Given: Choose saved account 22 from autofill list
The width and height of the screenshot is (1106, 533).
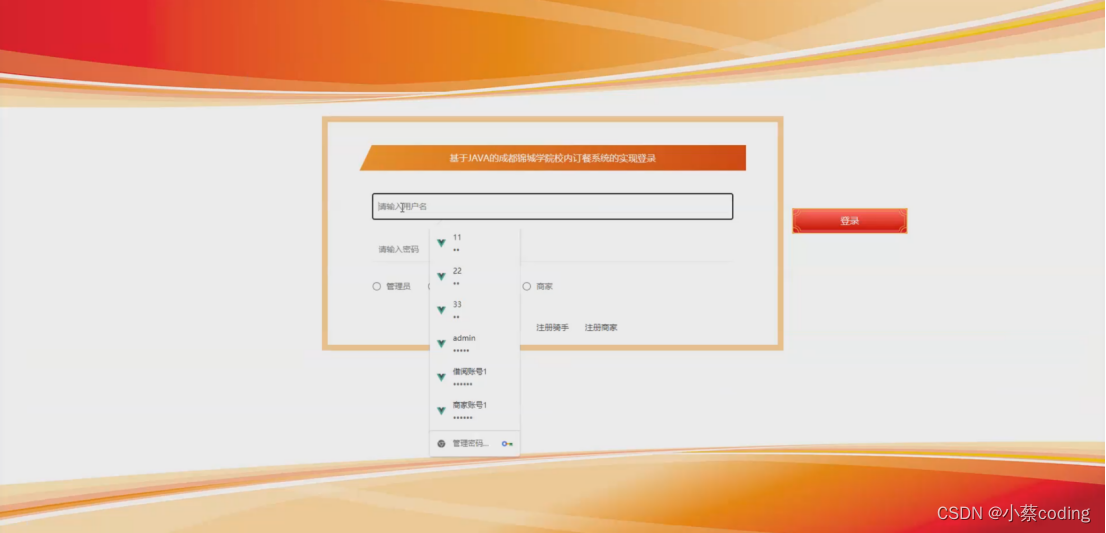Looking at the screenshot, I should (475, 276).
